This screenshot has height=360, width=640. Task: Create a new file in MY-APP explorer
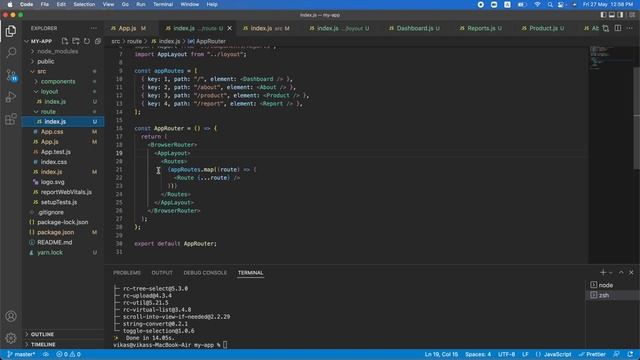click(x=65, y=41)
